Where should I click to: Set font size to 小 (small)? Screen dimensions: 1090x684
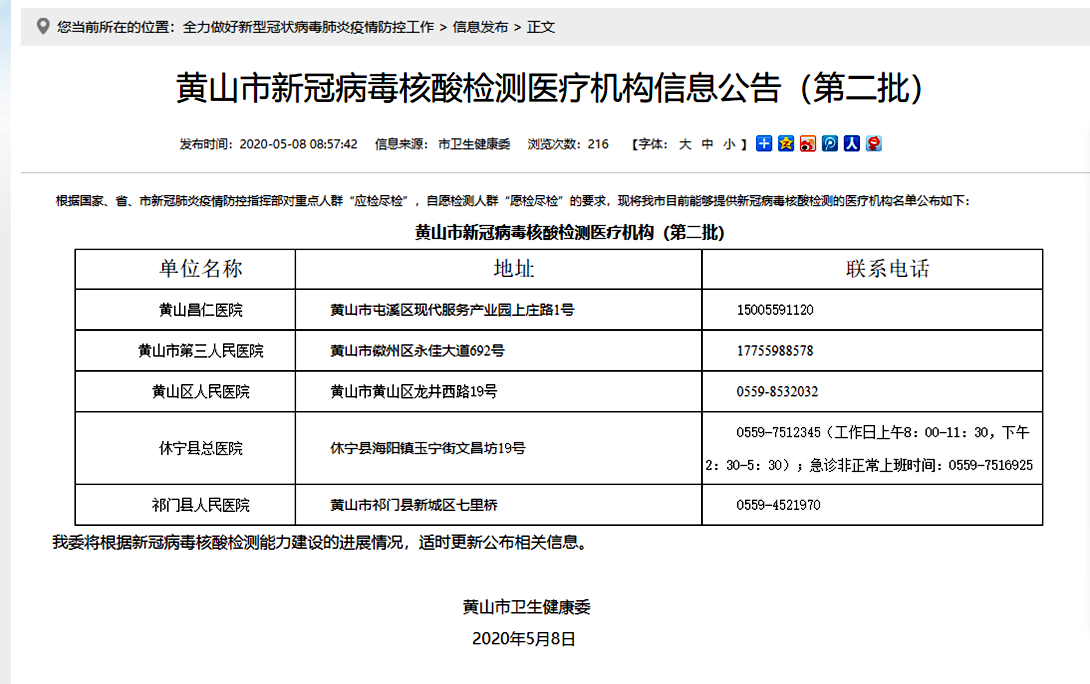point(729,144)
